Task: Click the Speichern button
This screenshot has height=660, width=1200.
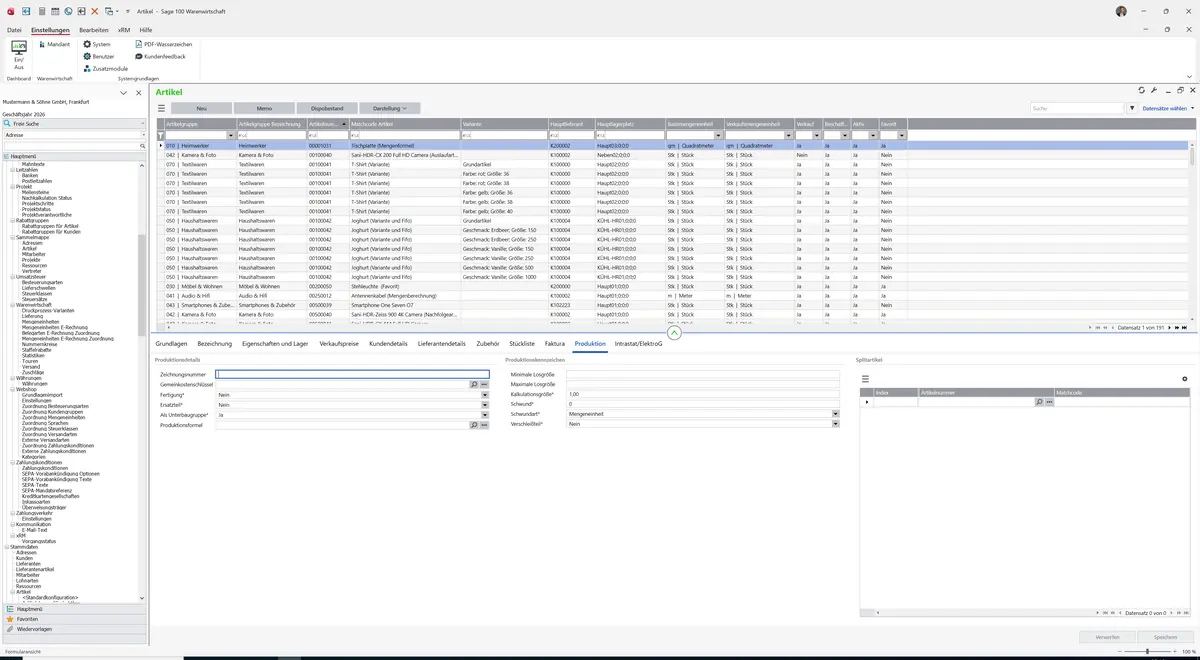Action: [1165, 637]
